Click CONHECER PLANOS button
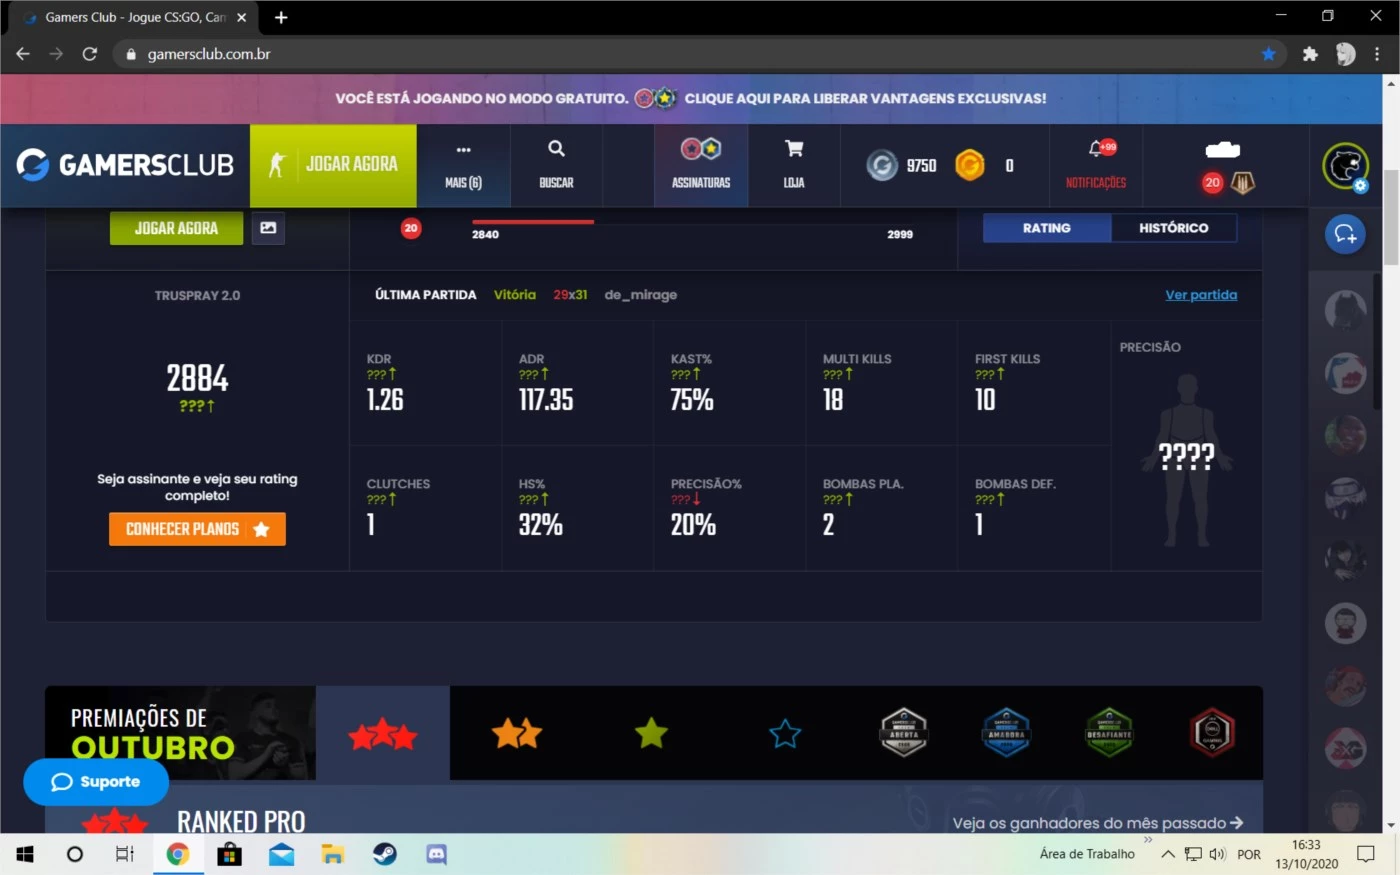Screen dimensions: 1400x875 click(x=197, y=529)
